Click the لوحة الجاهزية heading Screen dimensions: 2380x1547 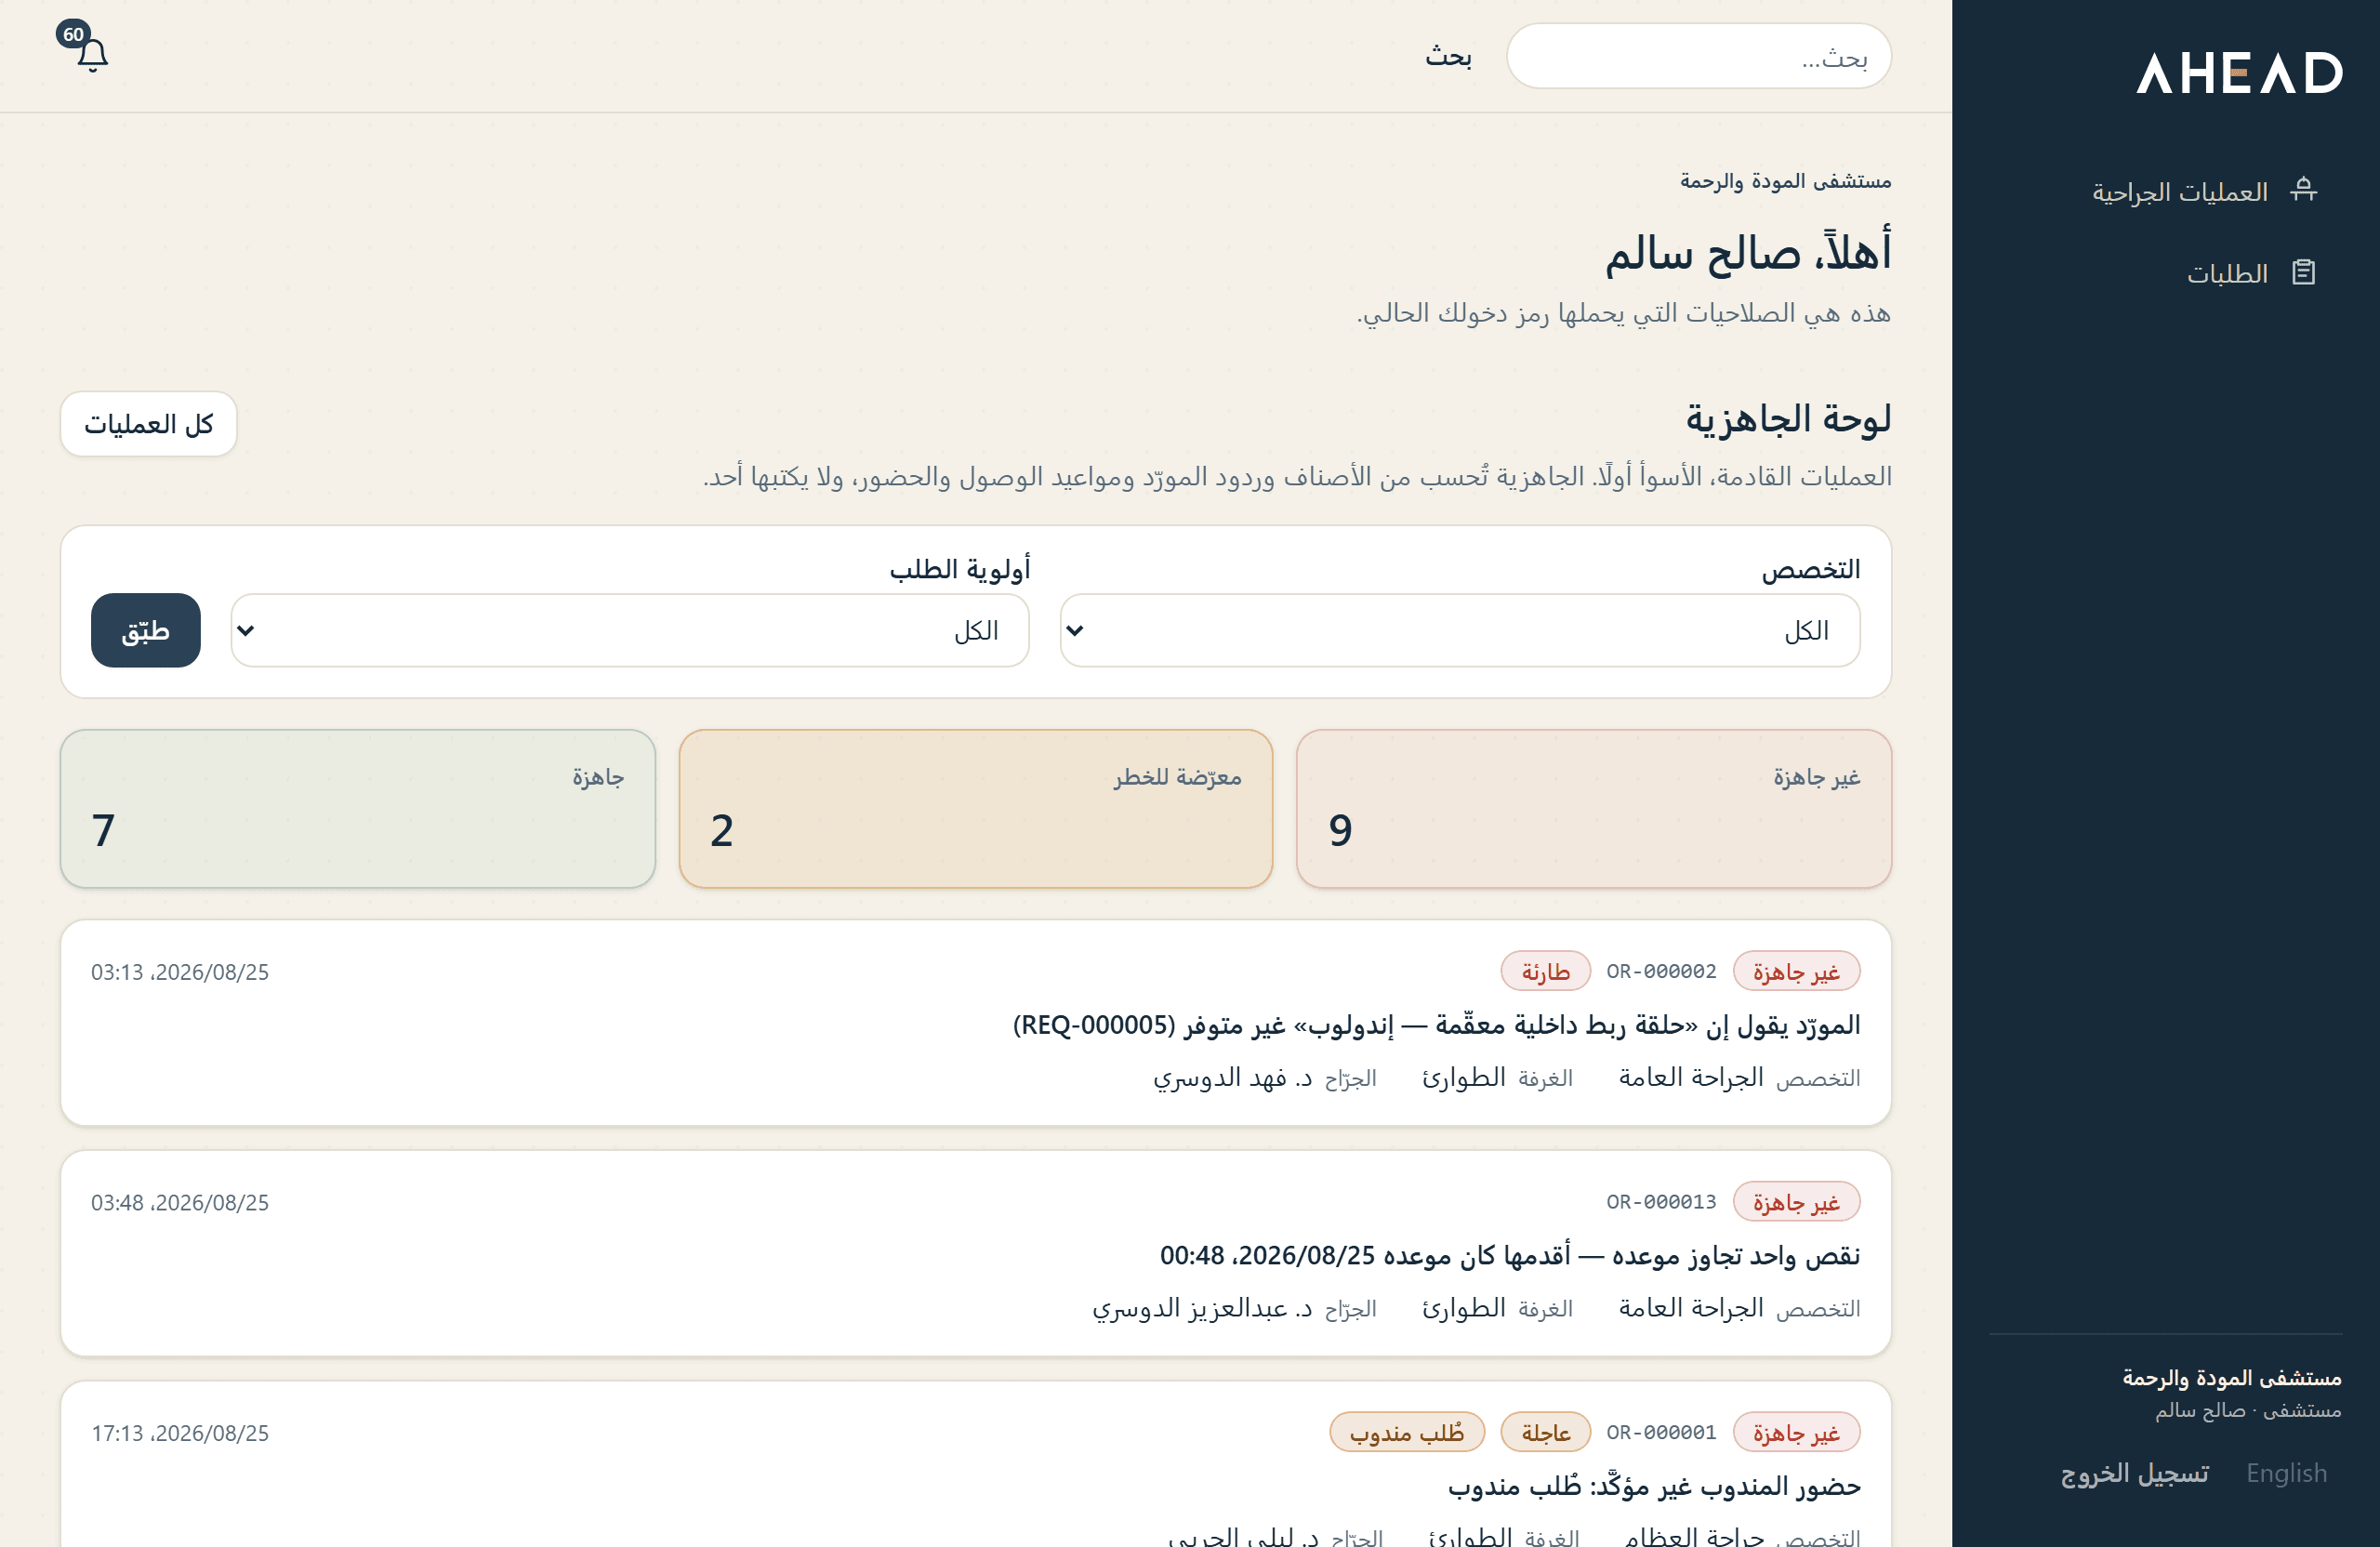coord(1788,419)
